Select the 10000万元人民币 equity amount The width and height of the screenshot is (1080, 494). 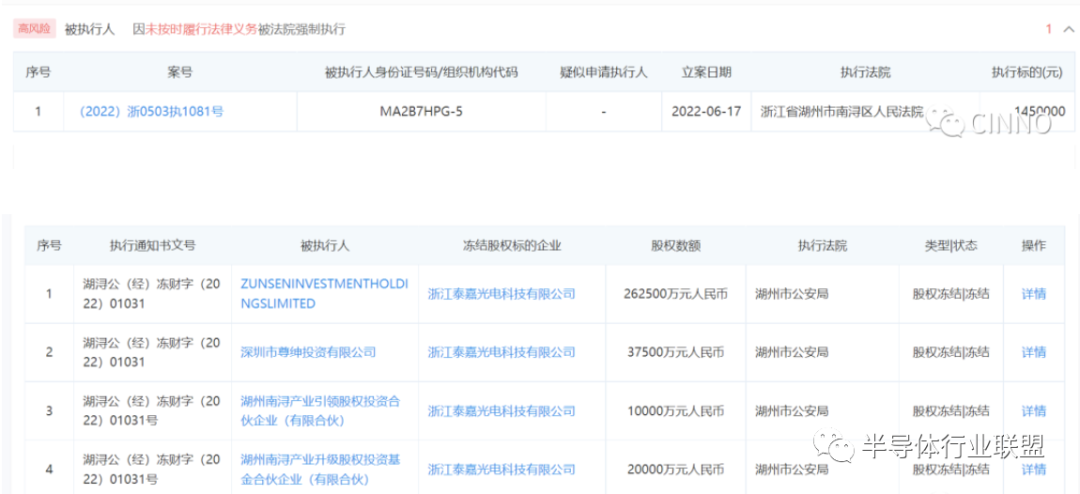676,411
